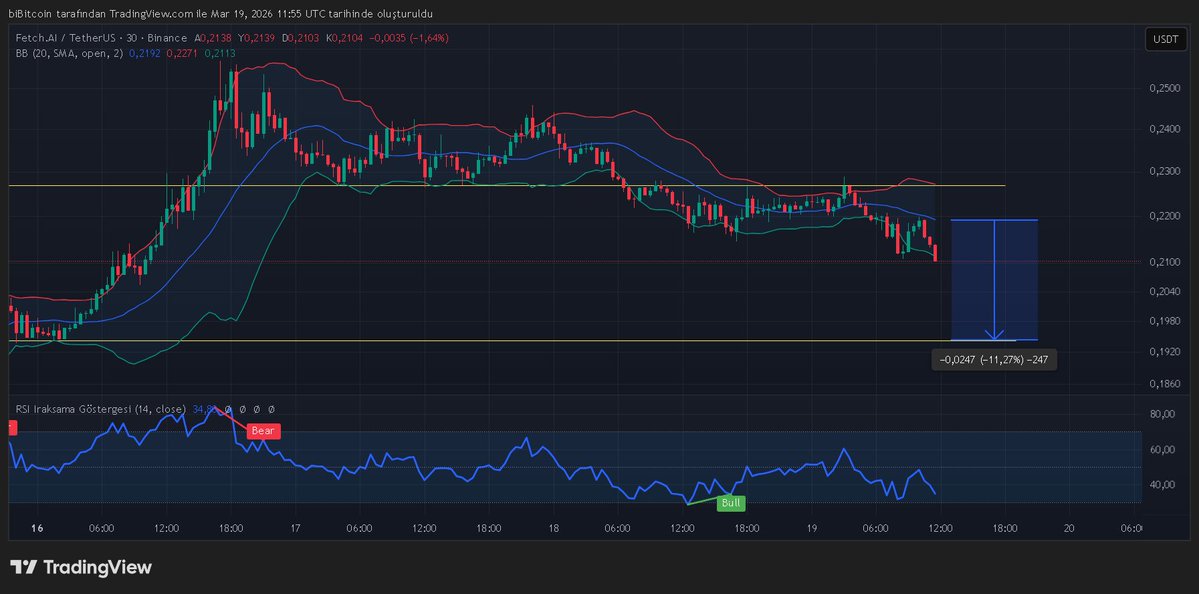Click the 0,1920 price axis label
This screenshot has width=1199, height=594.
1165,352
